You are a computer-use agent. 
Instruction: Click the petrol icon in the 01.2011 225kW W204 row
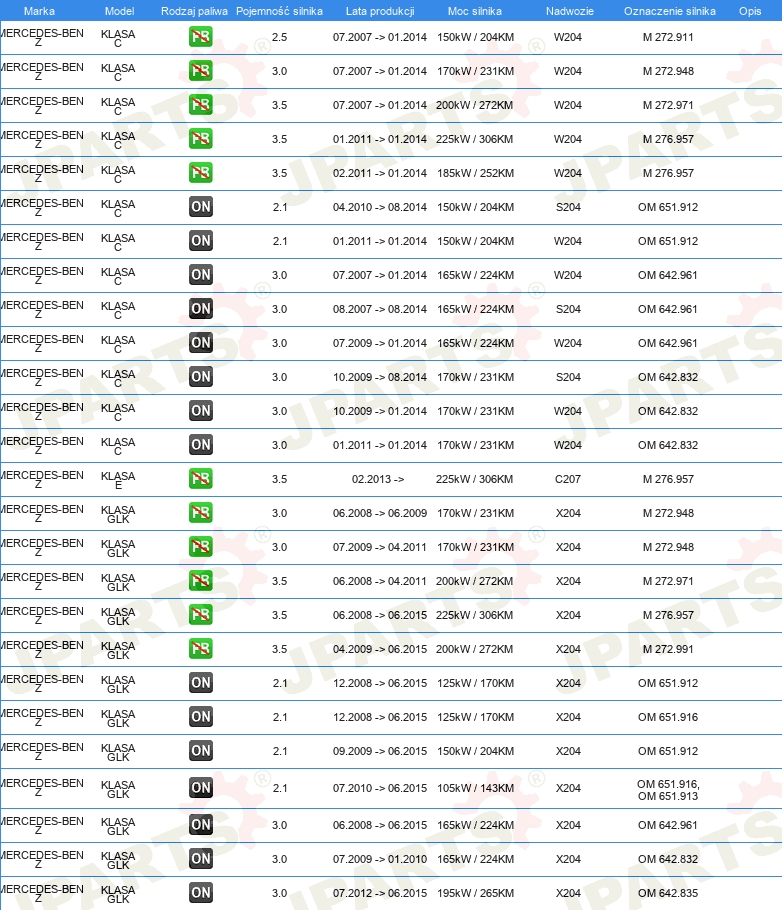point(200,139)
